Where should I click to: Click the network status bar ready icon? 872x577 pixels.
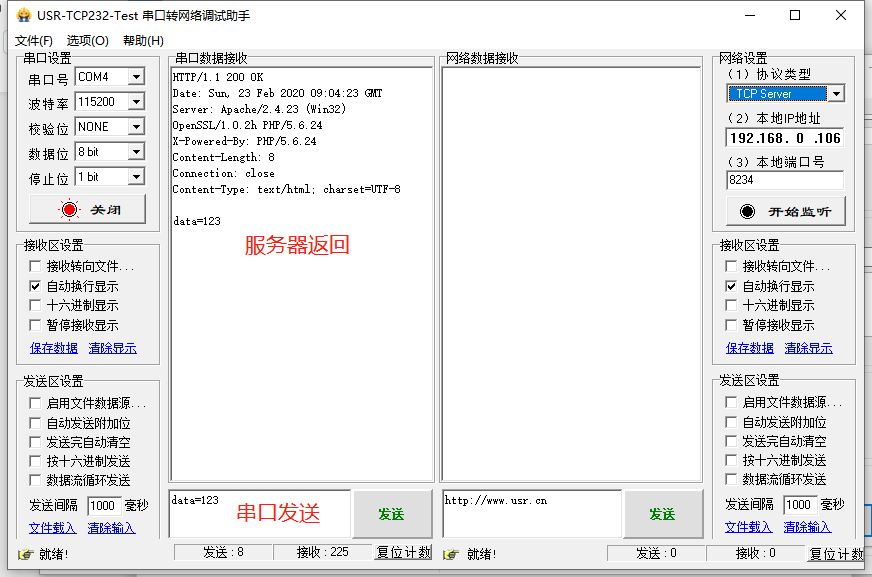[x=451, y=554]
